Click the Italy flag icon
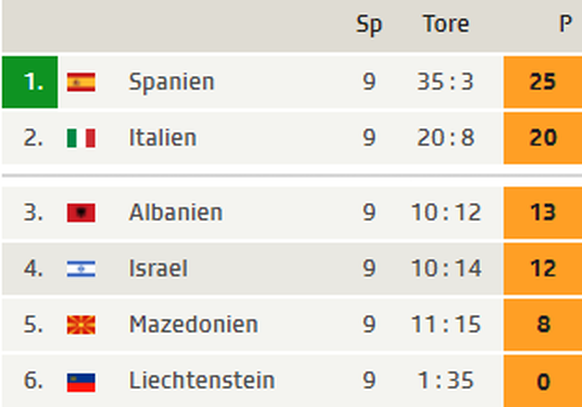 pos(81,138)
